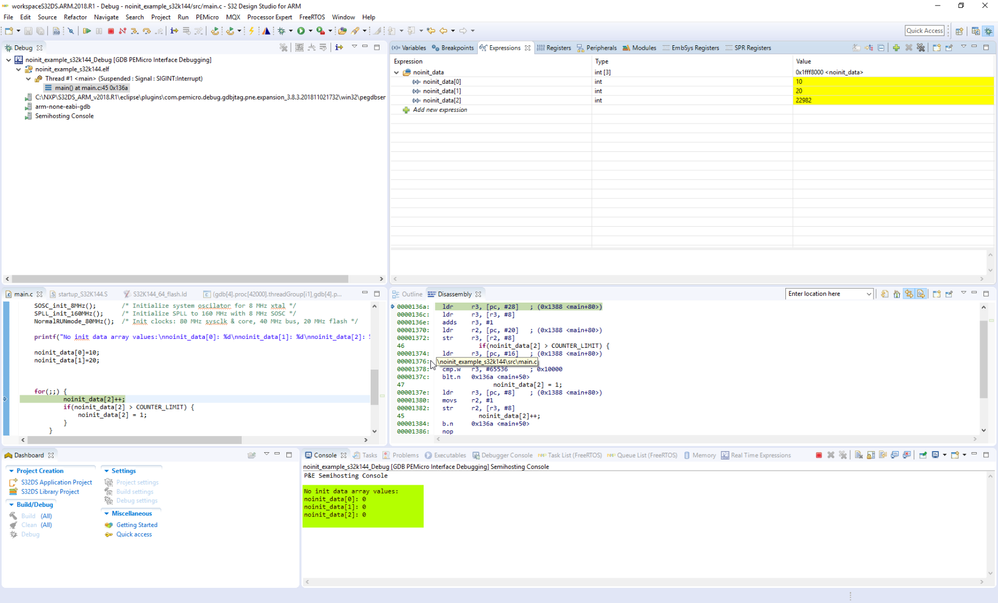Click the Resume (green play) button in toolbar
Viewport: 998px width, 603px height.
pyautogui.click(x=87, y=31)
